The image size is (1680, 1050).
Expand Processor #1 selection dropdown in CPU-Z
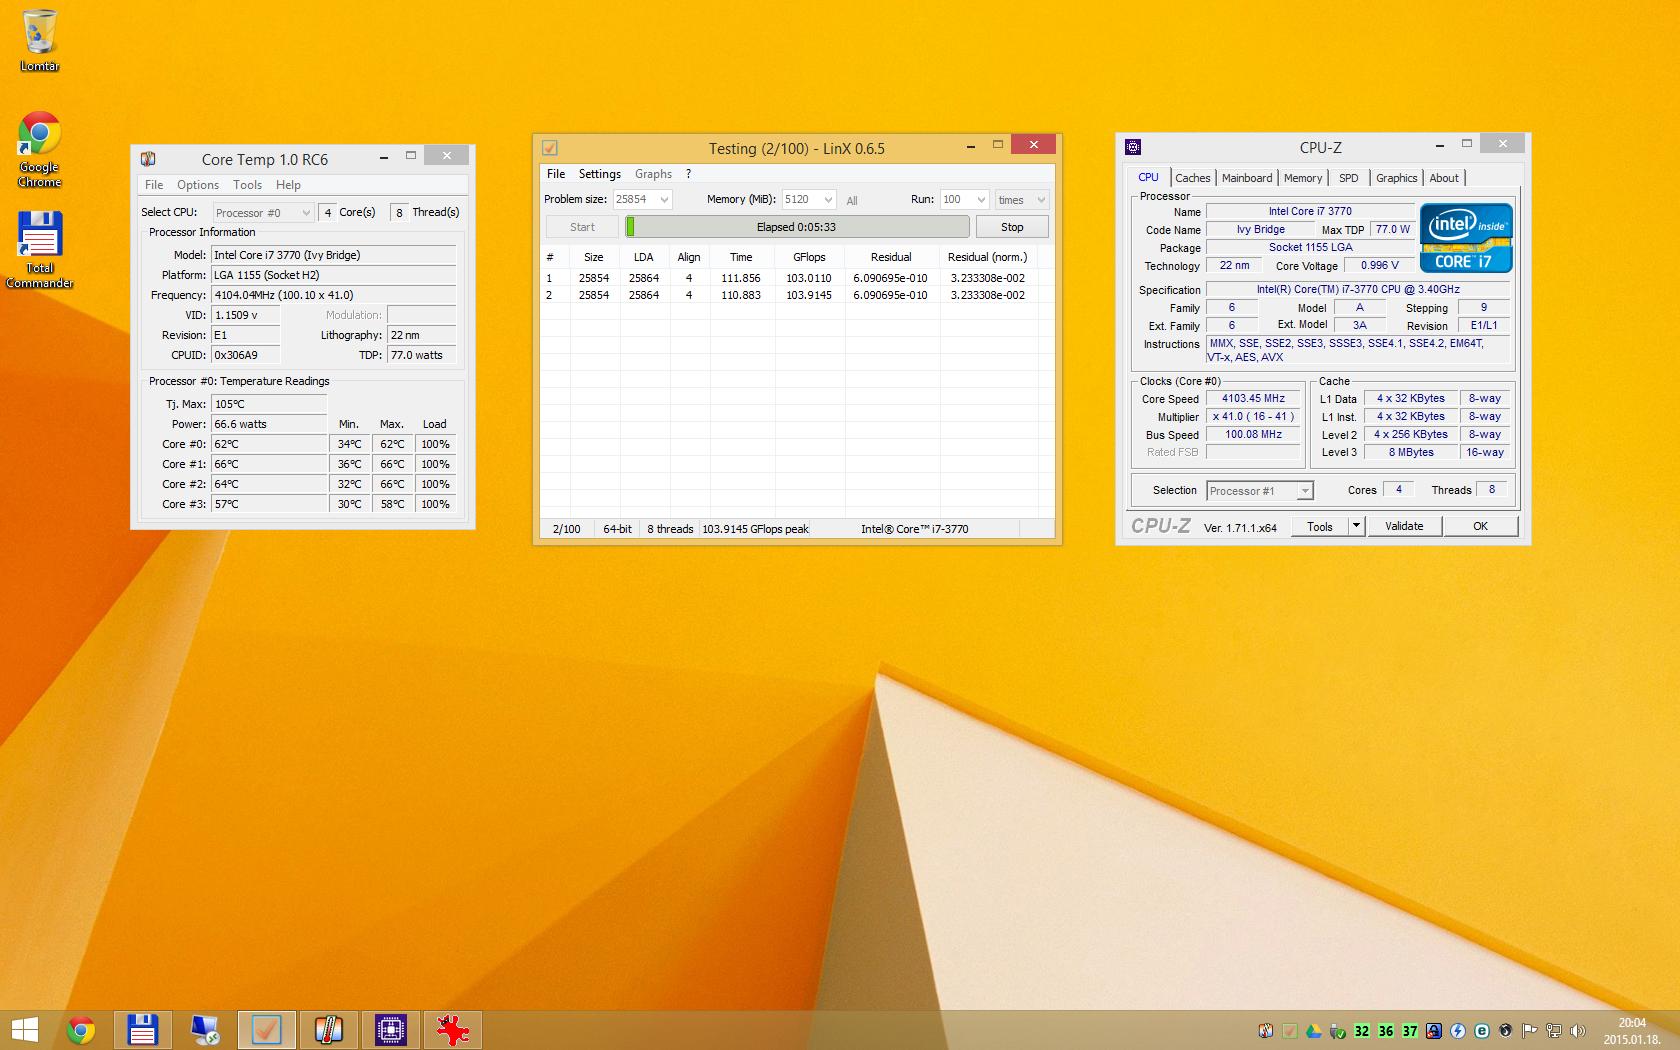click(x=1304, y=491)
